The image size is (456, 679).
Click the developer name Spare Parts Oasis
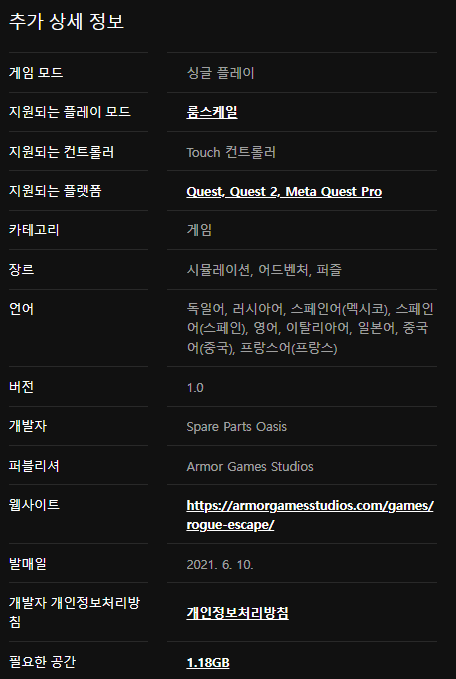236,427
